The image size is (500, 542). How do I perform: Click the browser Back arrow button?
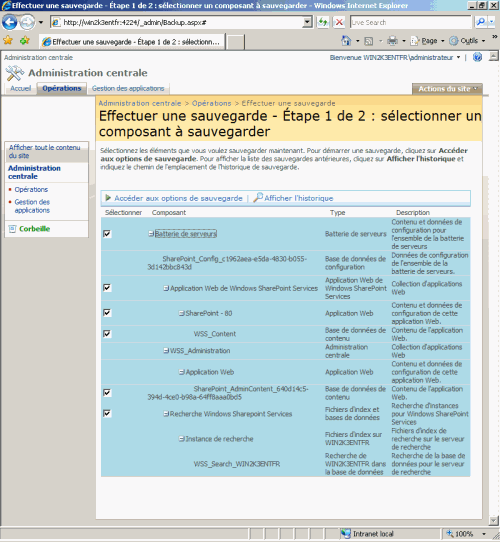[x=9, y=22]
